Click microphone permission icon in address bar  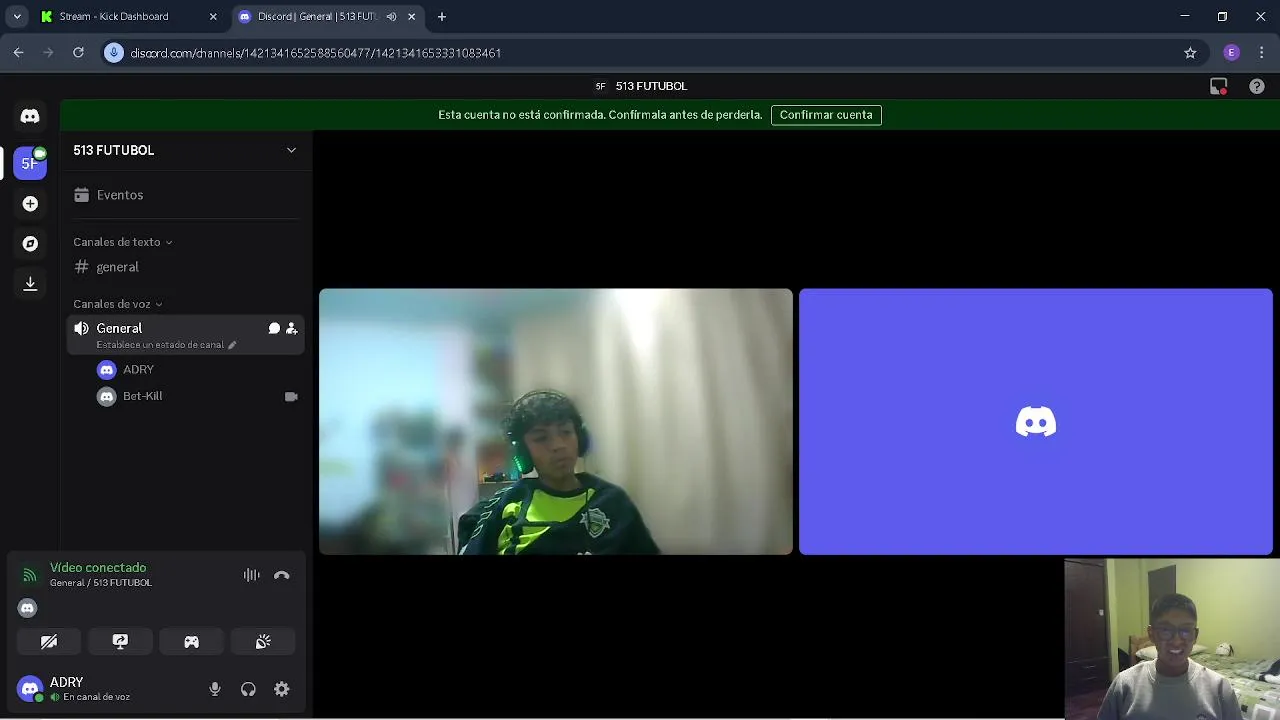click(114, 53)
